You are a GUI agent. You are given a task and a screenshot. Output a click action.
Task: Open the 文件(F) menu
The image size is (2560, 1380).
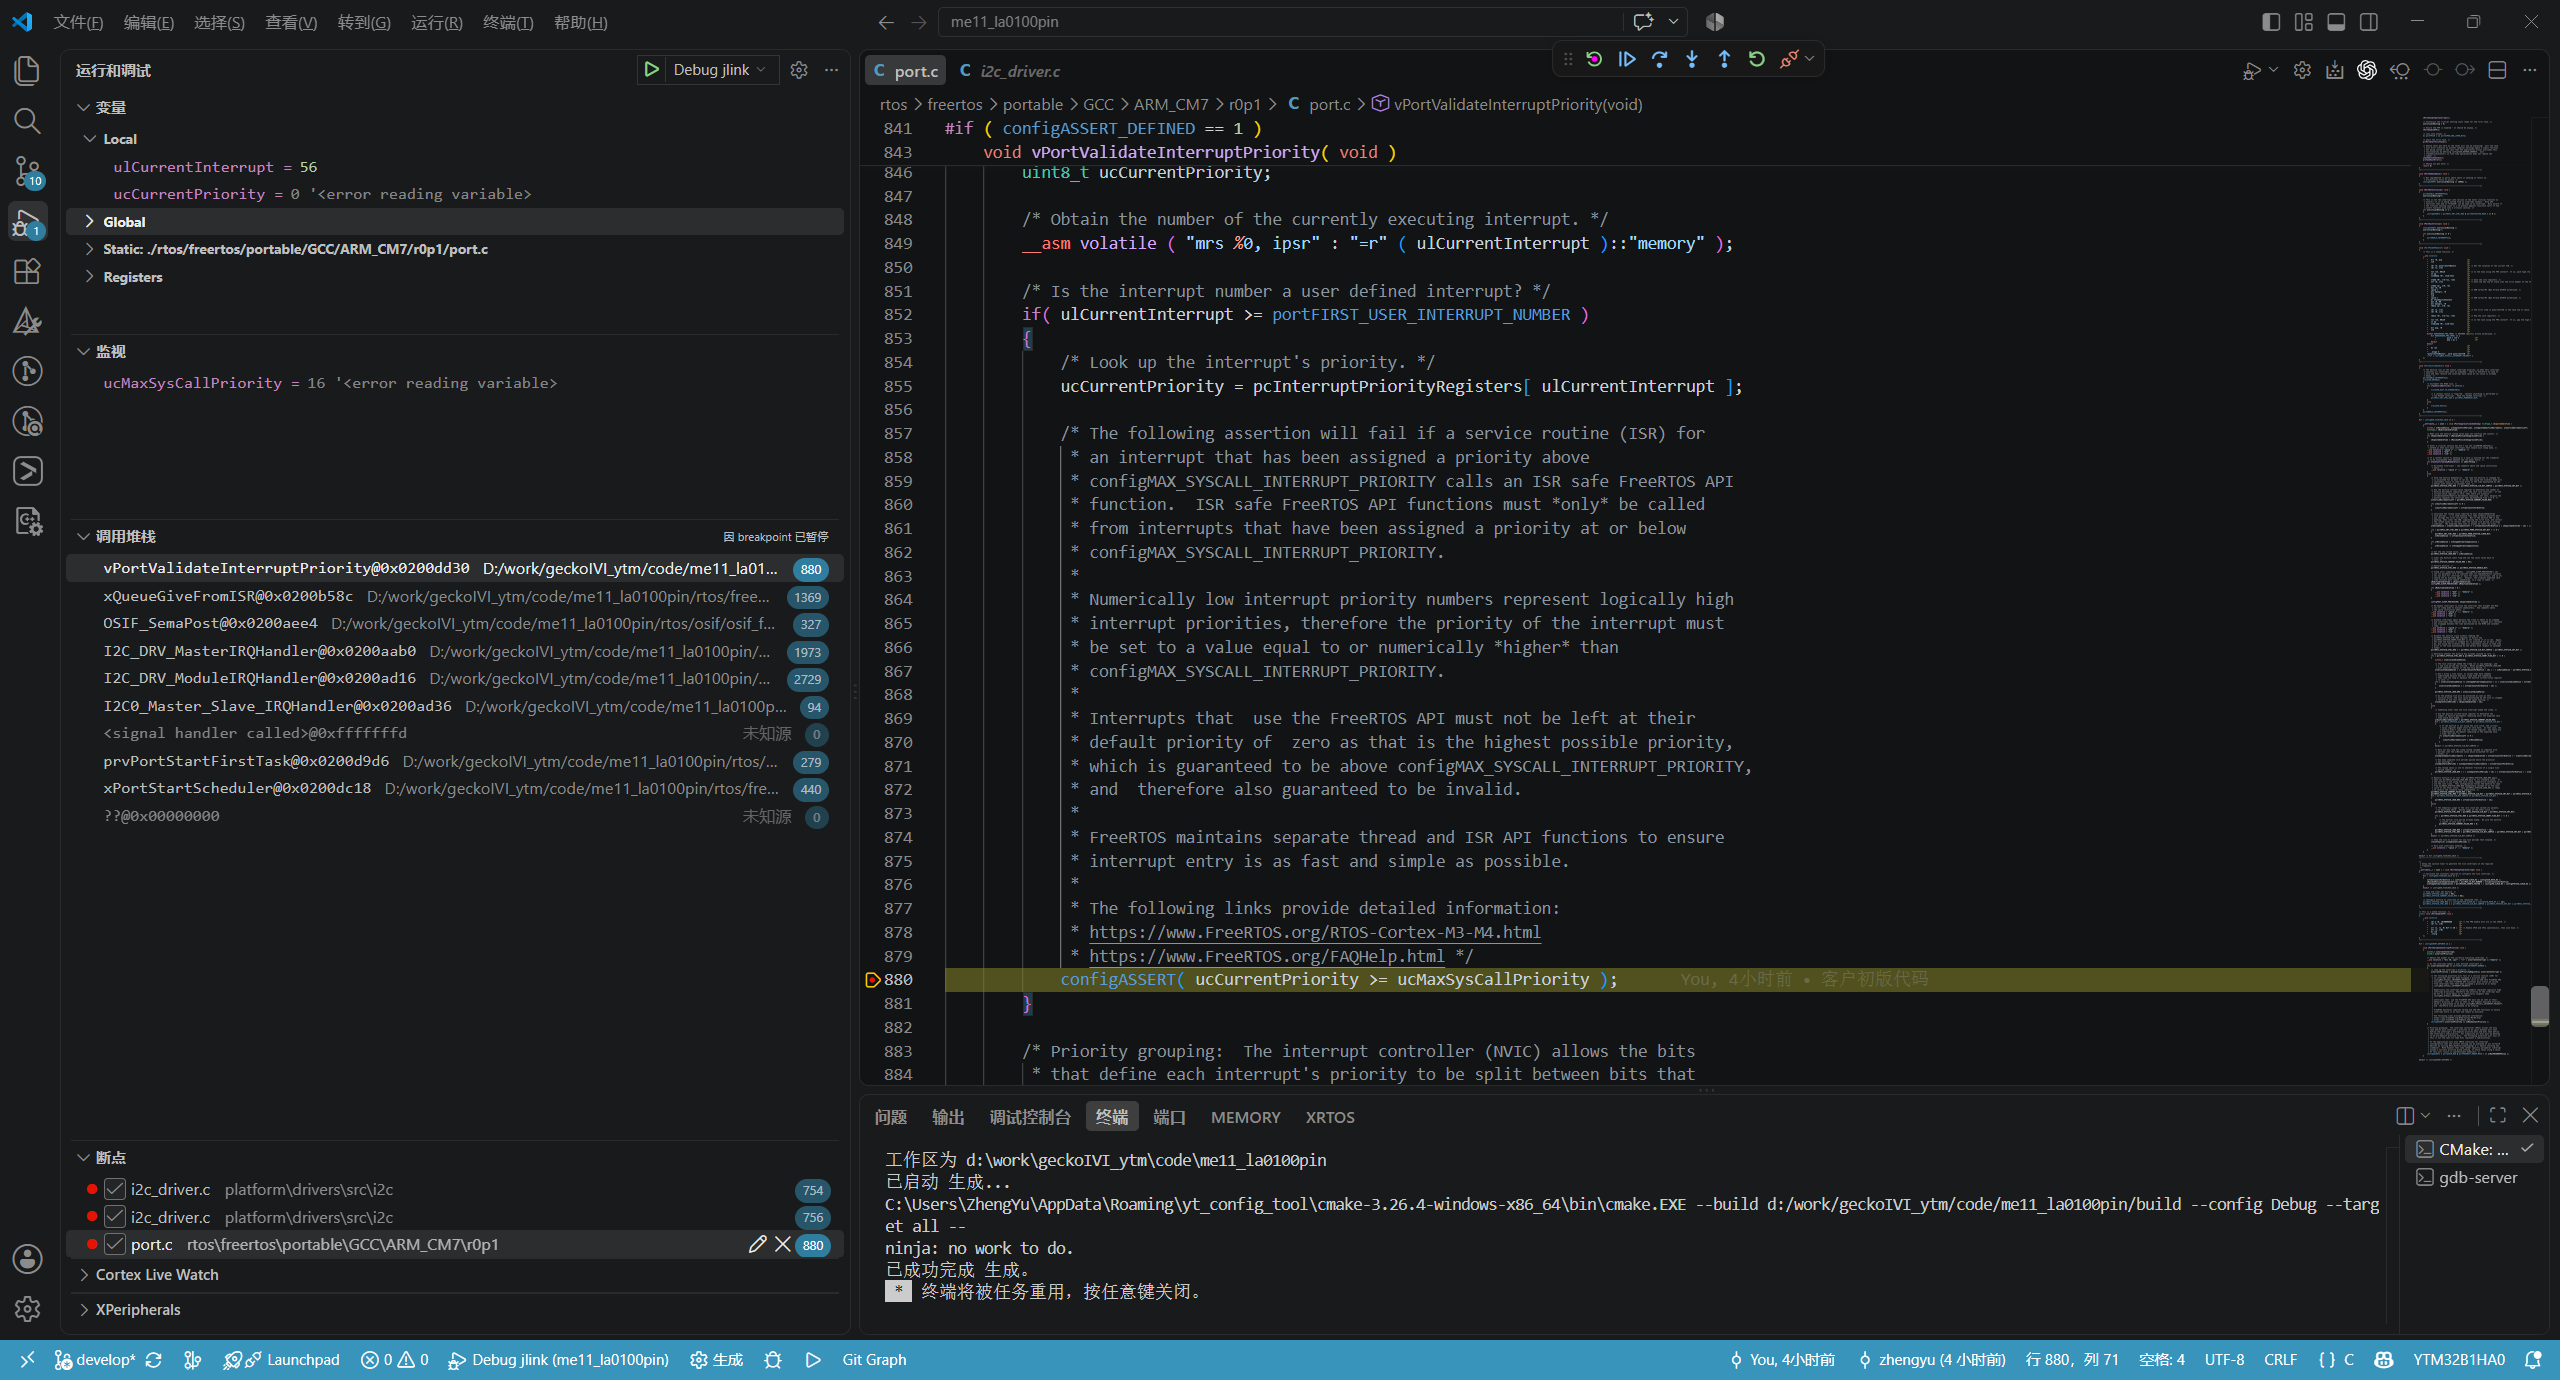(78, 22)
